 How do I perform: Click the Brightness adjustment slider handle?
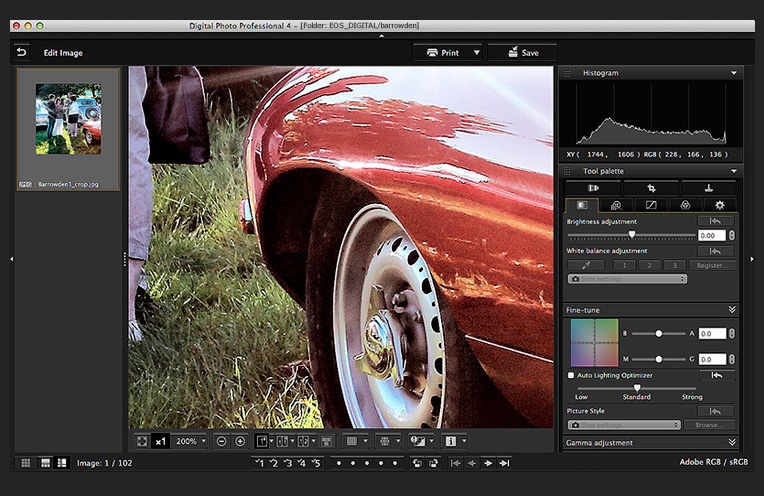(x=631, y=235)
